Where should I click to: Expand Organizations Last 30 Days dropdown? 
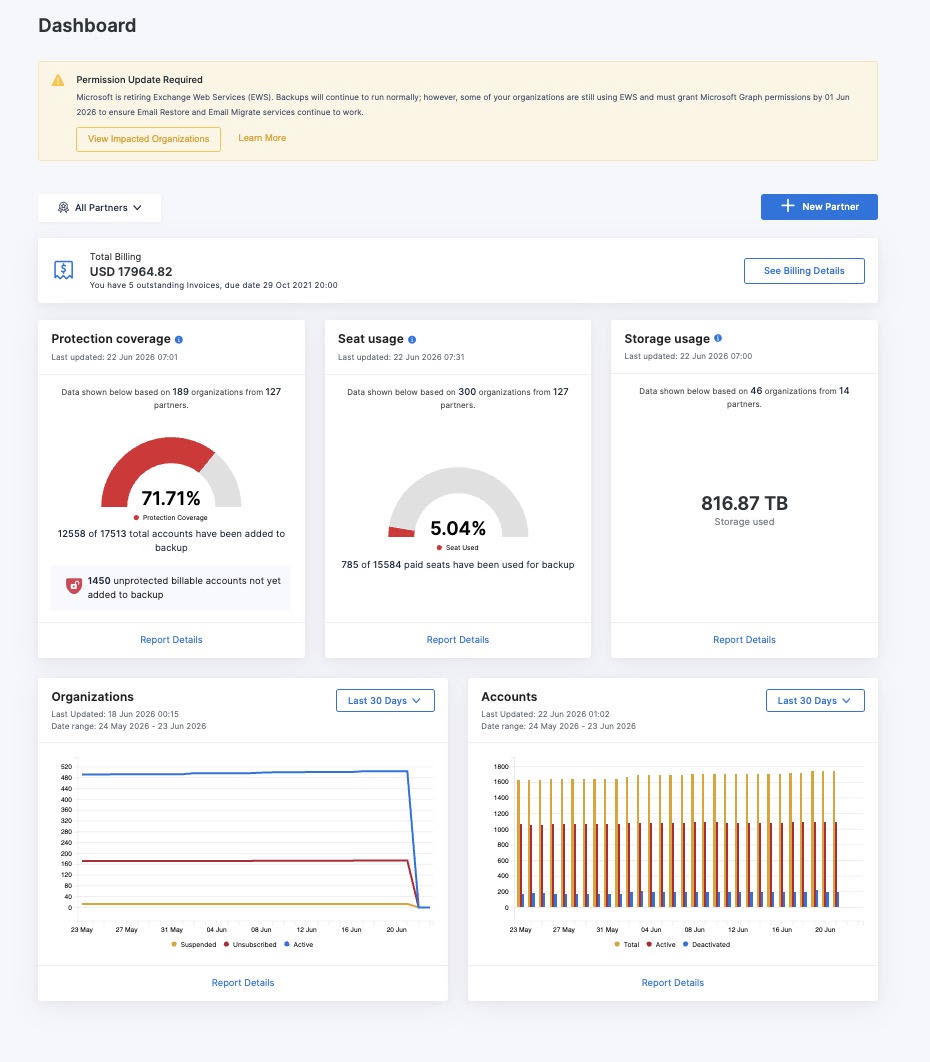point(385,700)
